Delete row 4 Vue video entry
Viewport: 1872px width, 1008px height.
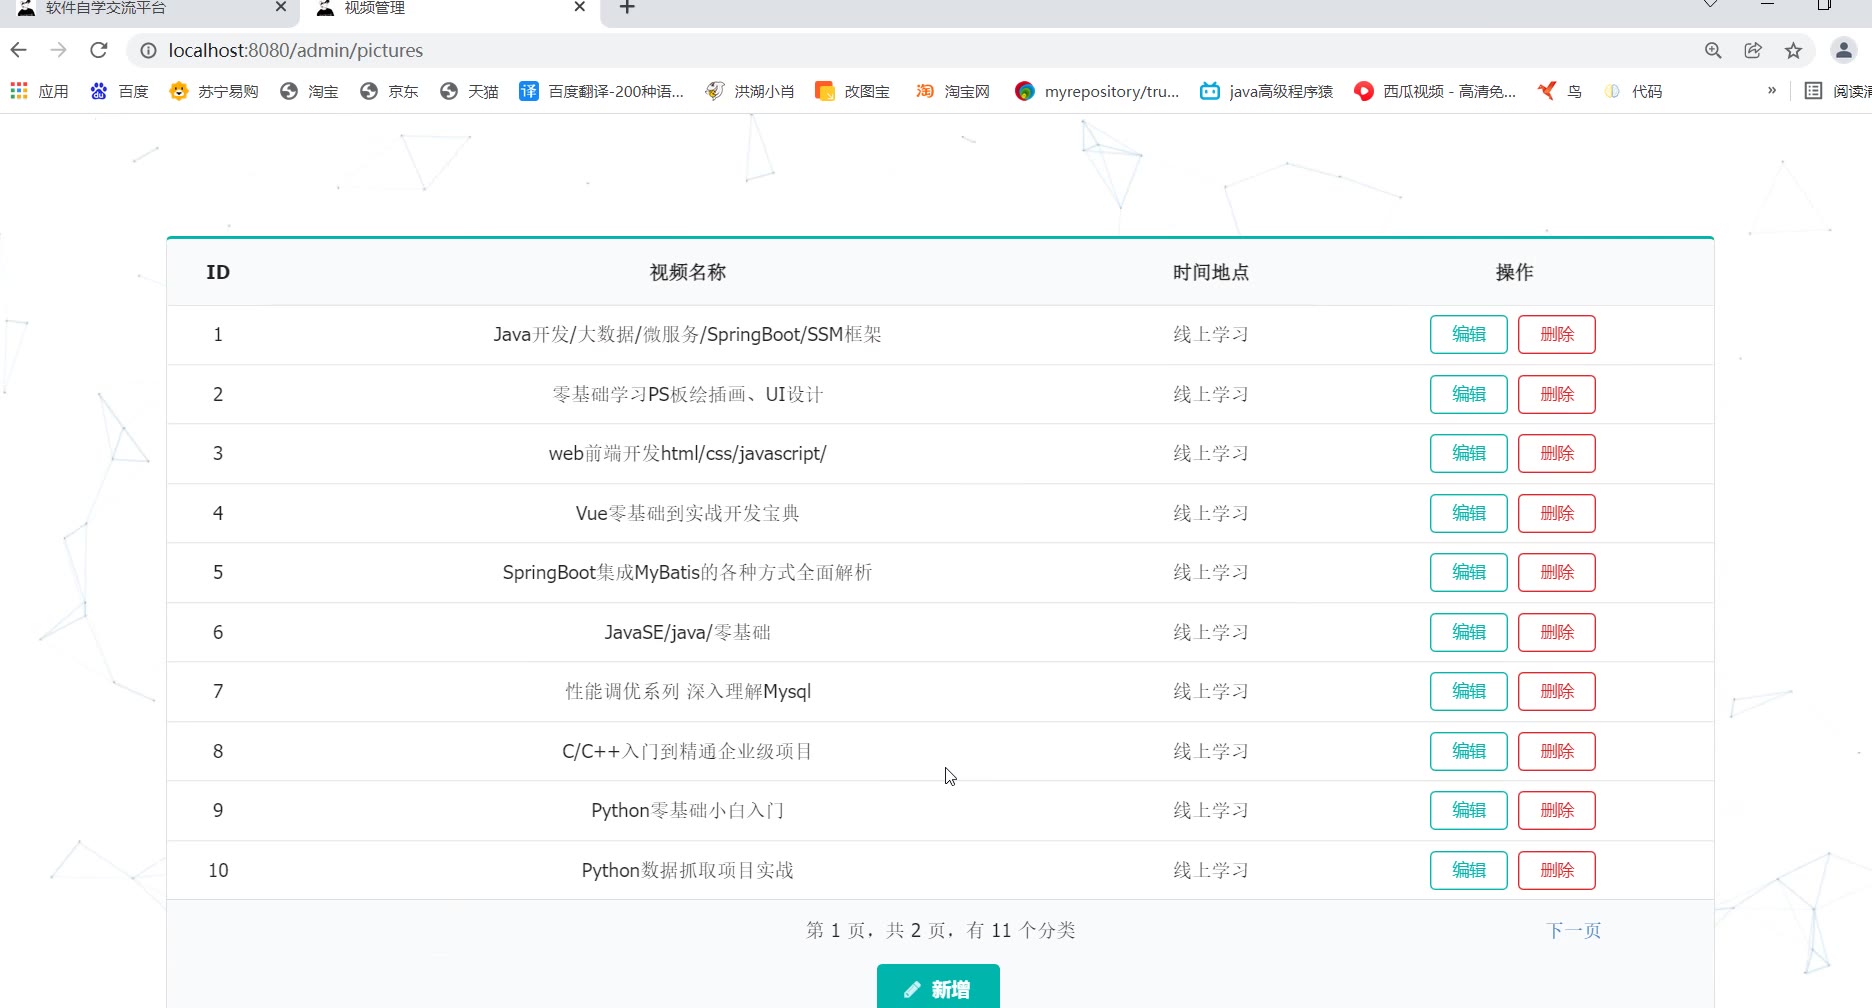[x=1556, y=514]
